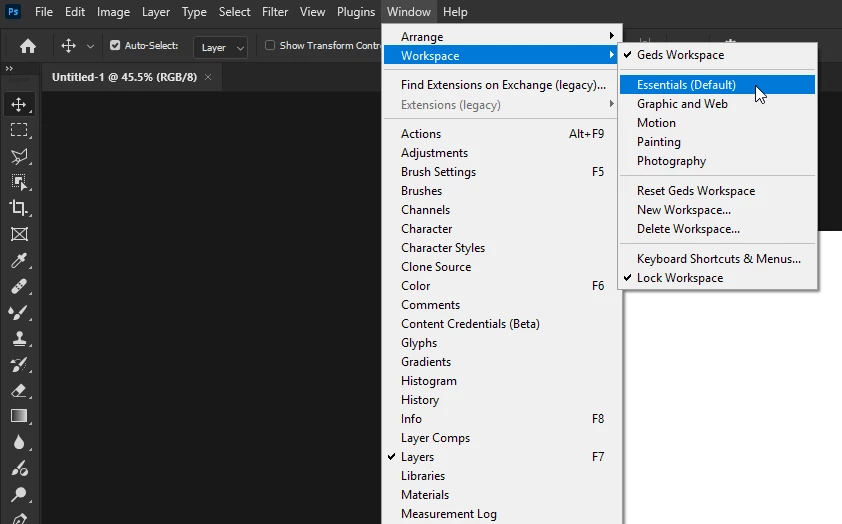The image size is (842, 524).
Task: Toggle Show Transform Controls checkbox
Action: (x=270, y=46)
